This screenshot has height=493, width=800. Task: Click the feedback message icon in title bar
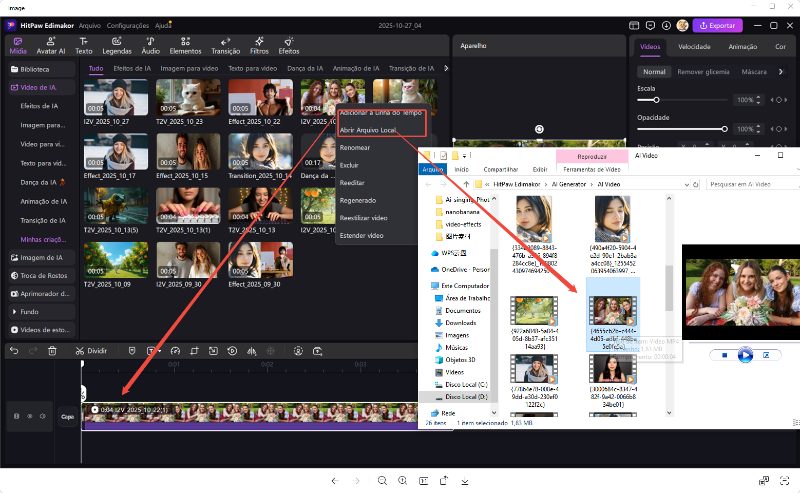click(650, 25)
